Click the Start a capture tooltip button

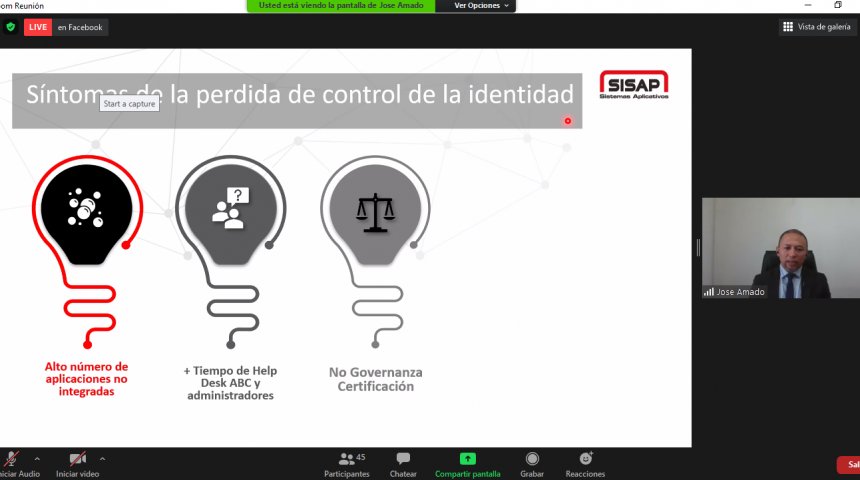pos(129,104)
